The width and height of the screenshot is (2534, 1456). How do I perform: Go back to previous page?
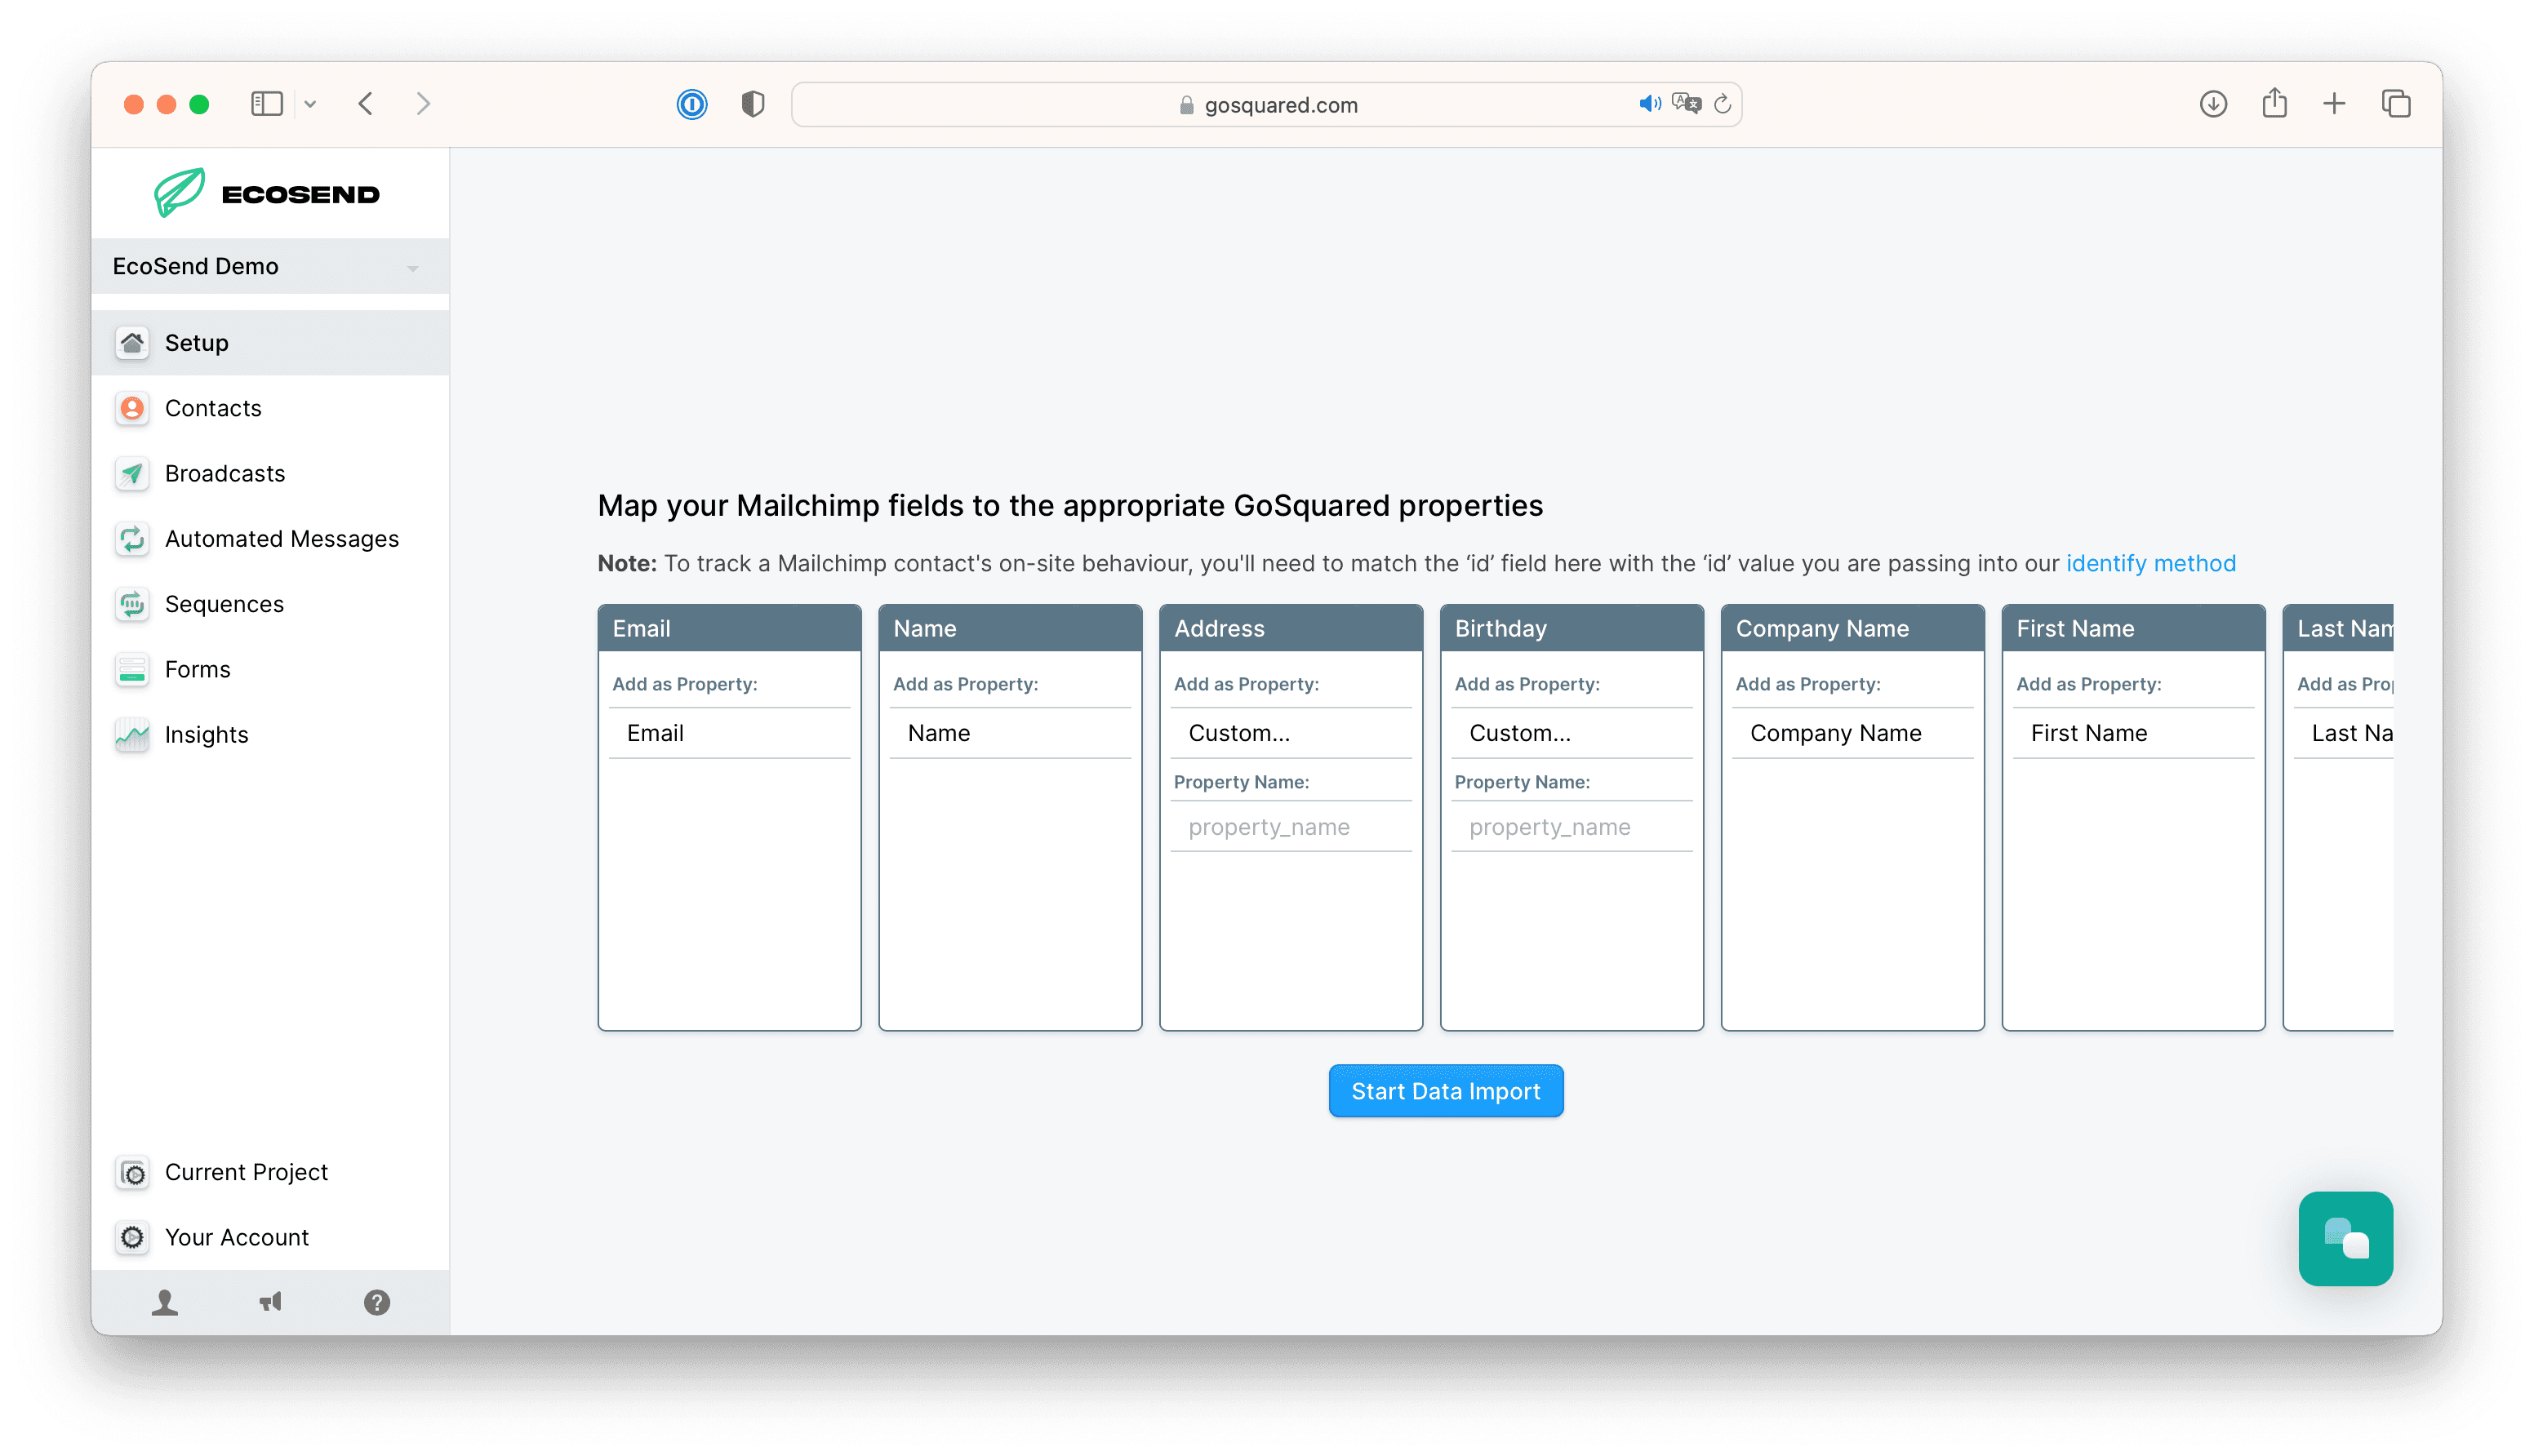366,104
